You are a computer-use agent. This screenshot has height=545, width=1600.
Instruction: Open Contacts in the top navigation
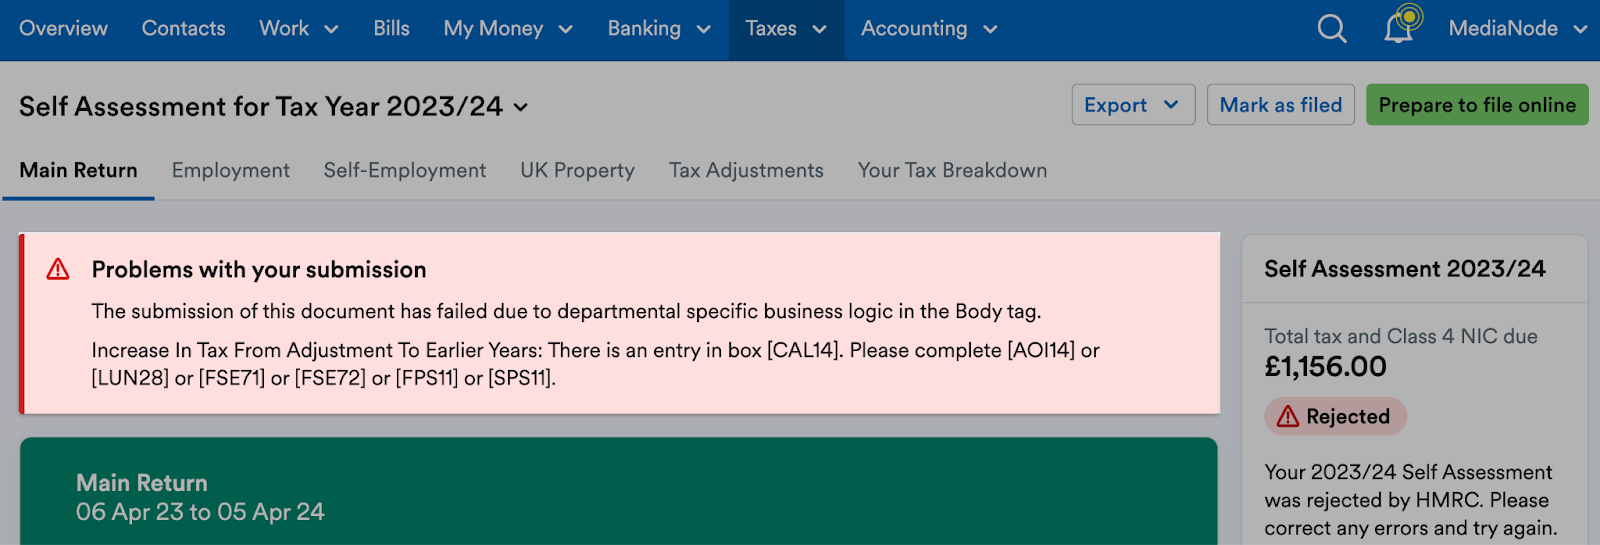[x=183, y=29]
